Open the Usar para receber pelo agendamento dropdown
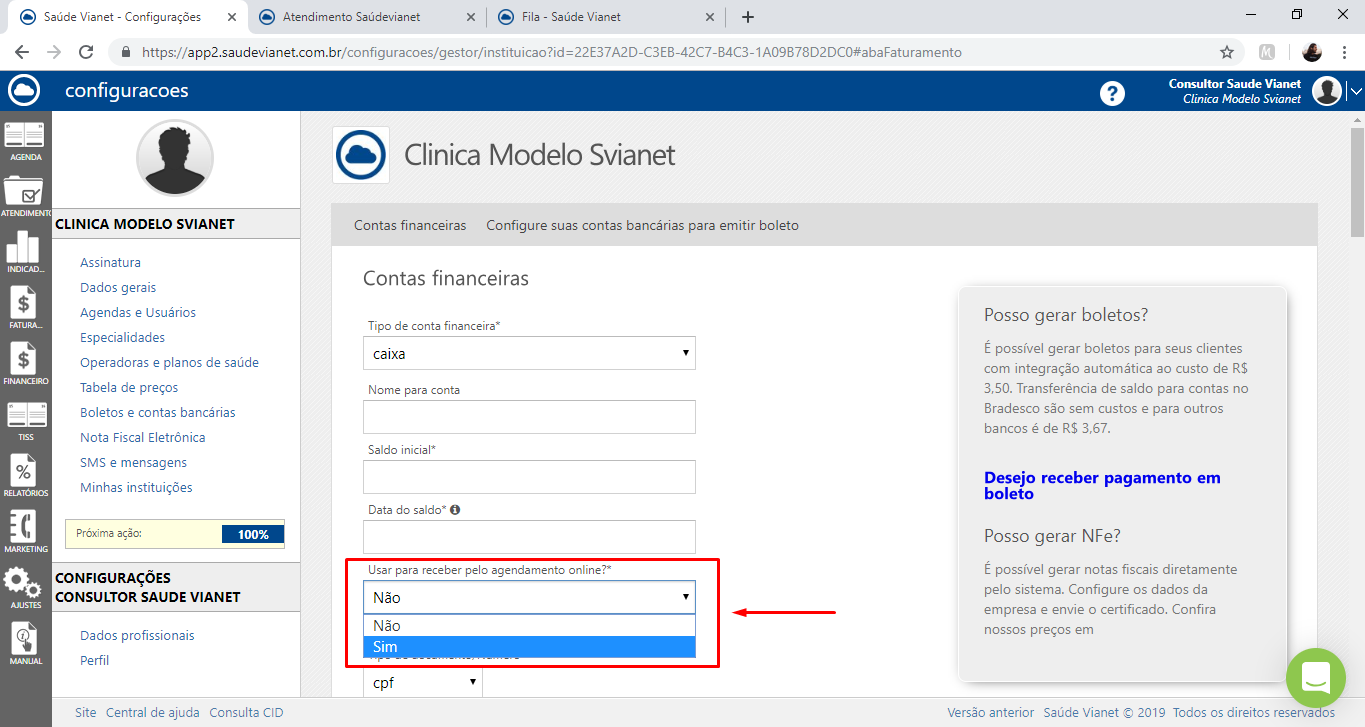Viewport: 1365px width, 727px height. click(529, 597)
